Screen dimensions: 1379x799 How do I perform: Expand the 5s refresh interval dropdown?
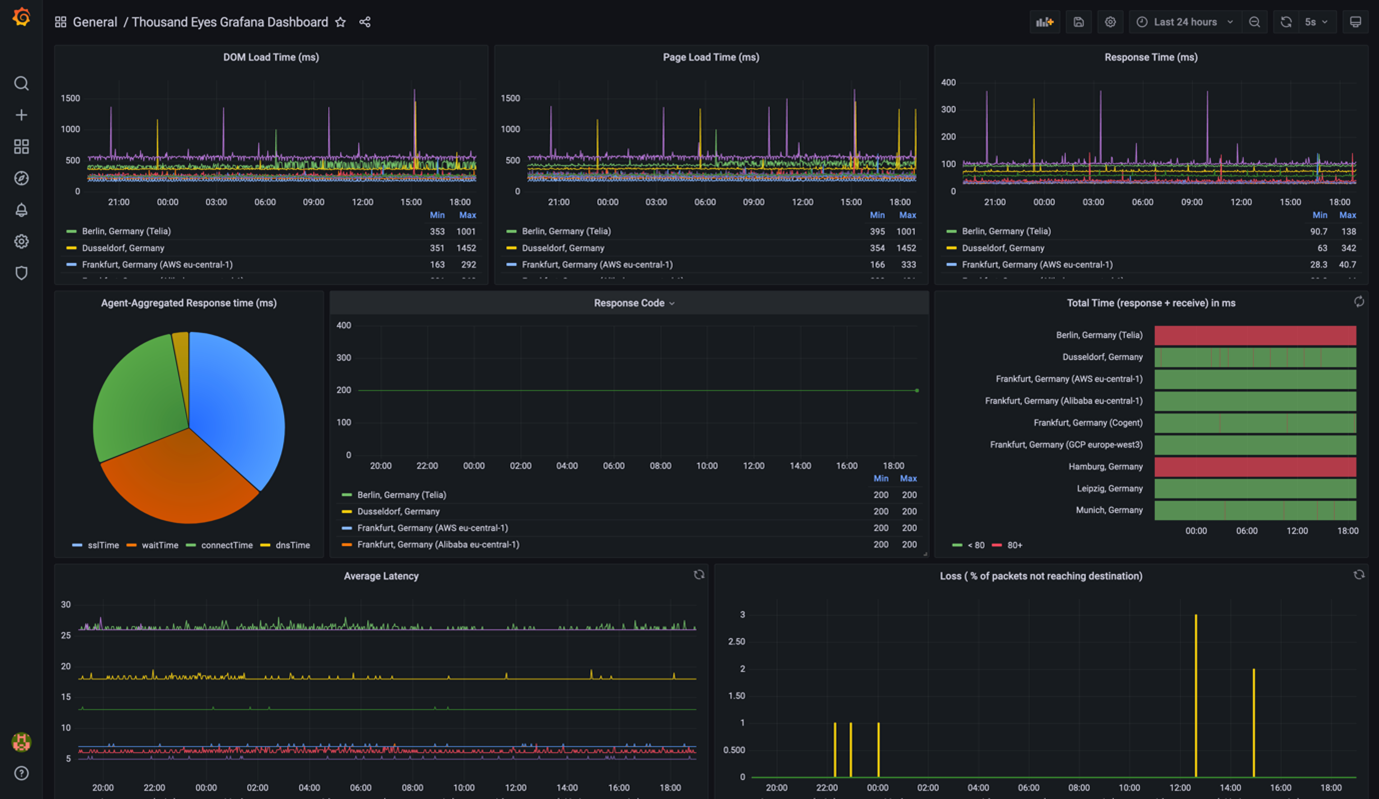1316,22
